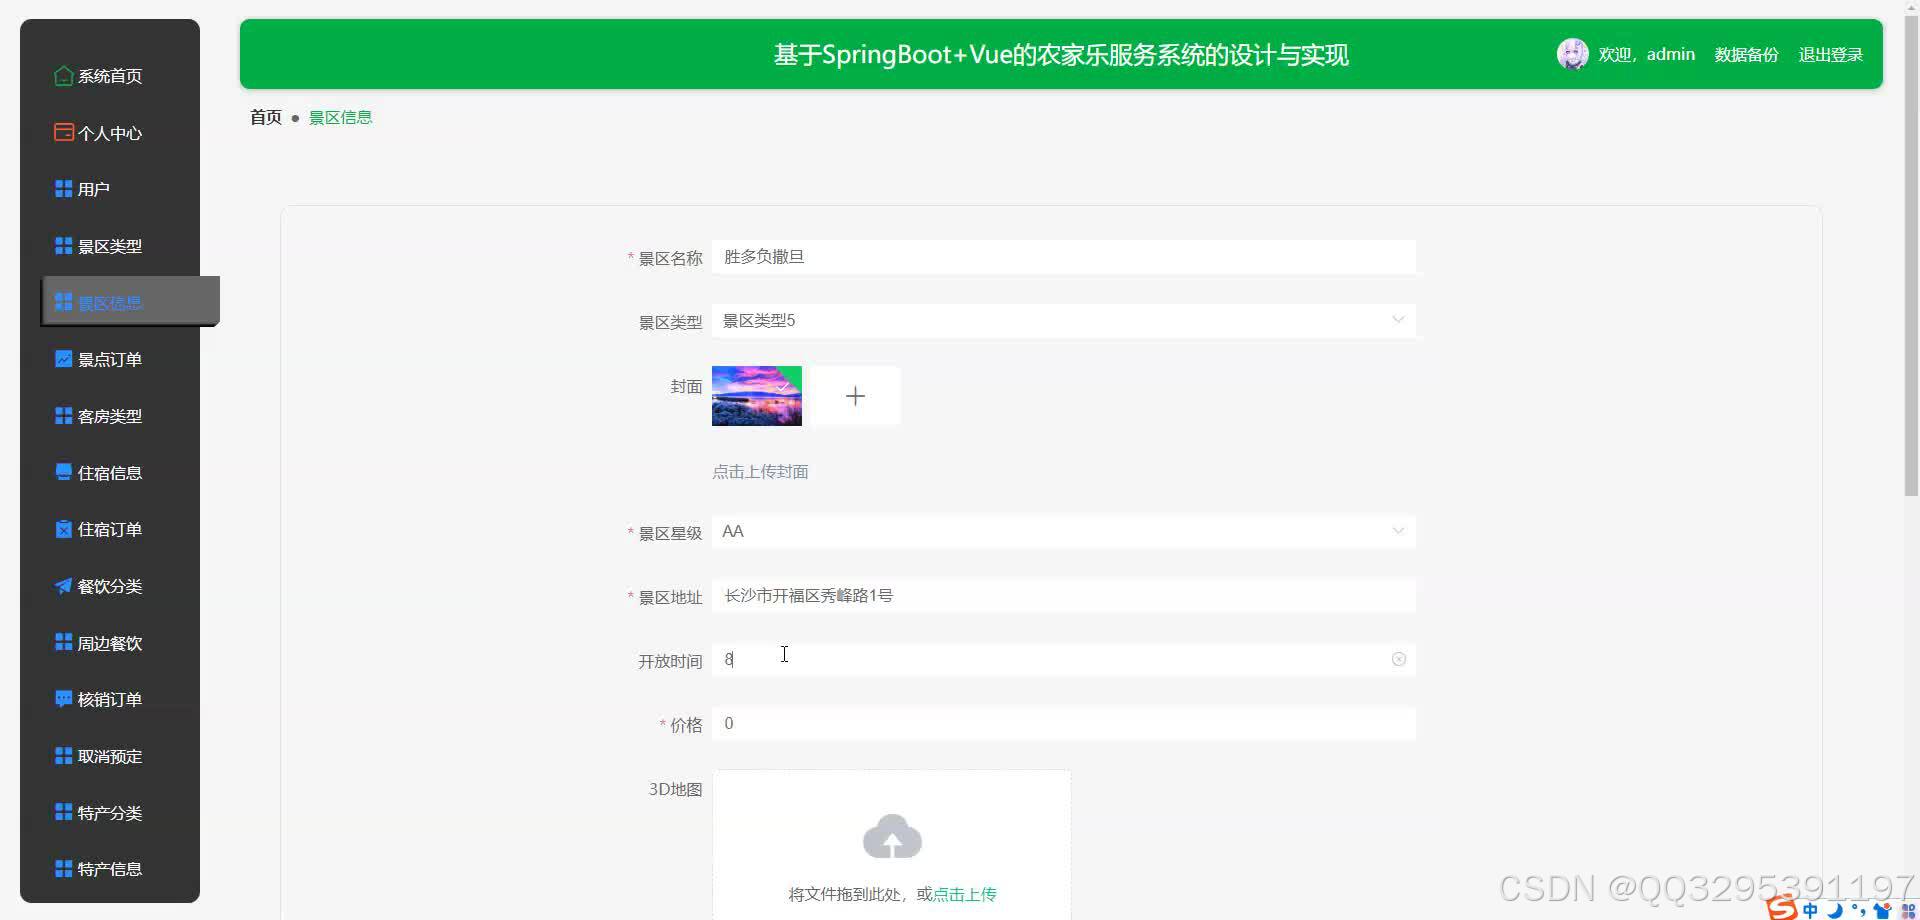
Task: Go to 景点订单 menu item
Action: coord(110,359)
